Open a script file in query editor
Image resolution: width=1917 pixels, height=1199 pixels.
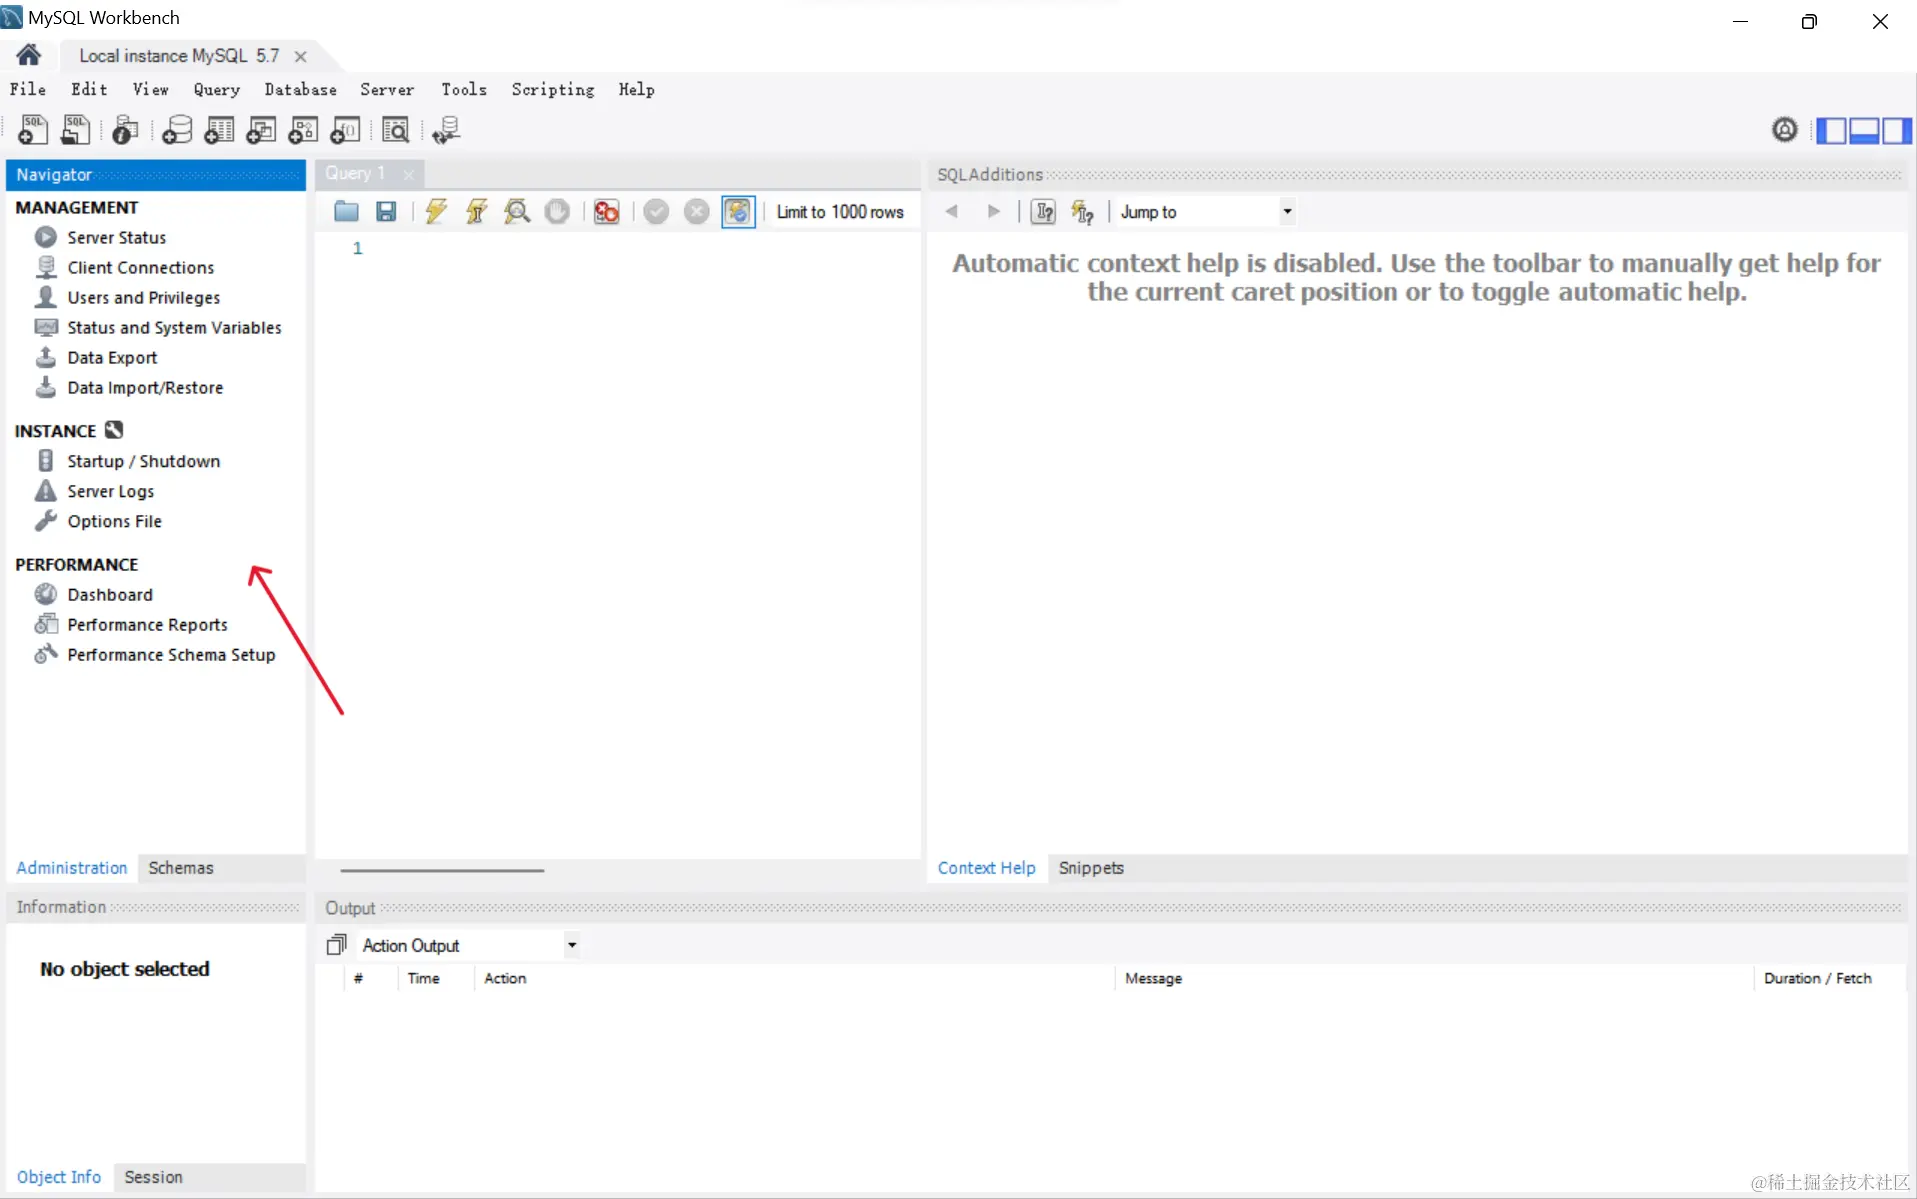[346, 211]
